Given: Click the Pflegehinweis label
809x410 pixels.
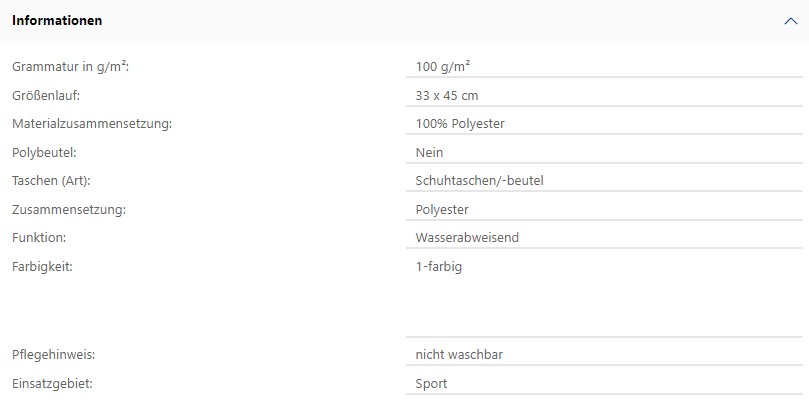Looking at the screenshot, I should click(53, 355).
